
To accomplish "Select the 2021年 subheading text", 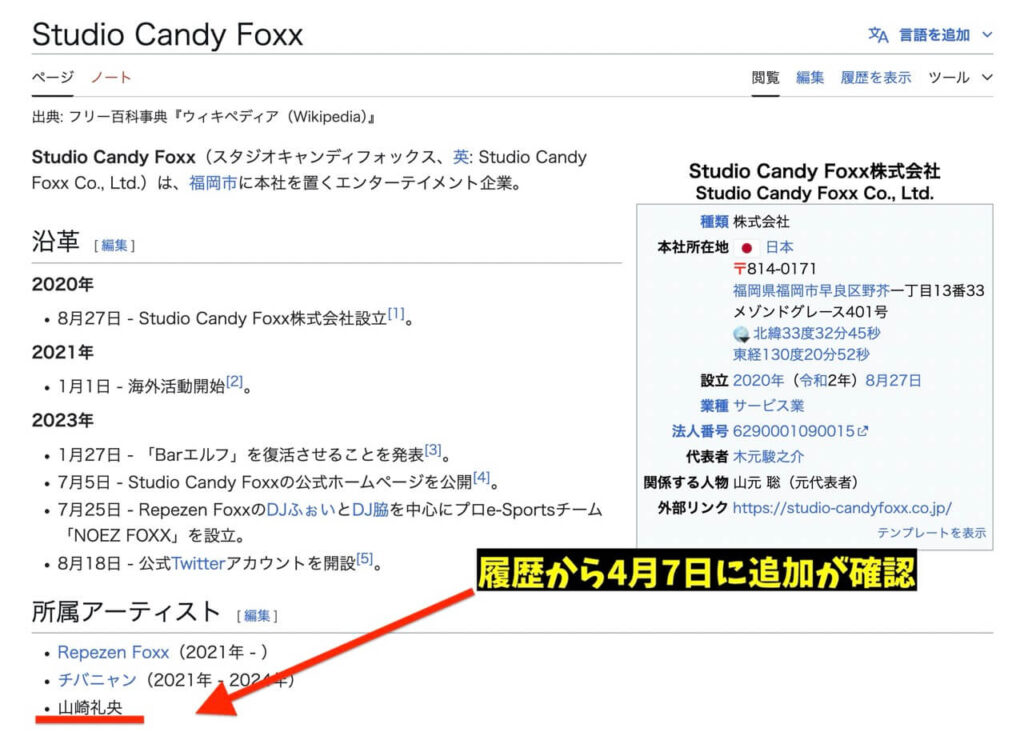I will coord(63,353).
